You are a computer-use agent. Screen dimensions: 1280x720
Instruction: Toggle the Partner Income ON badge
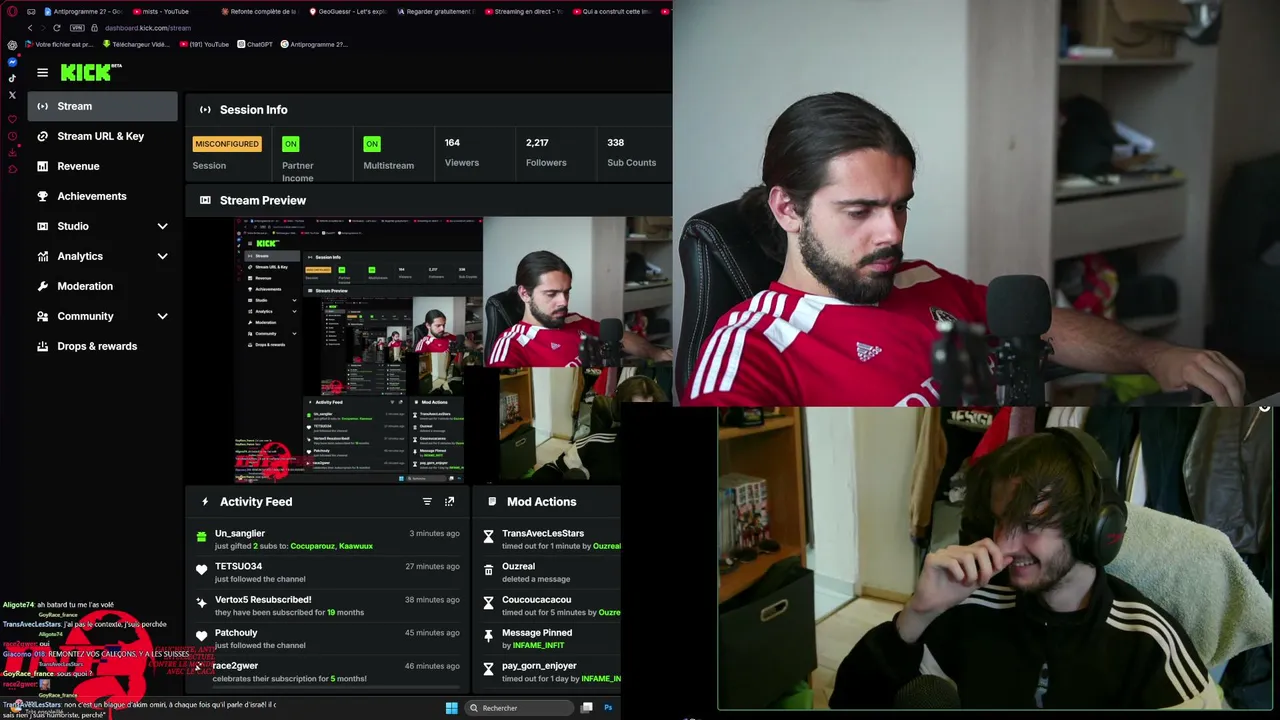click(x=290, y=144)
